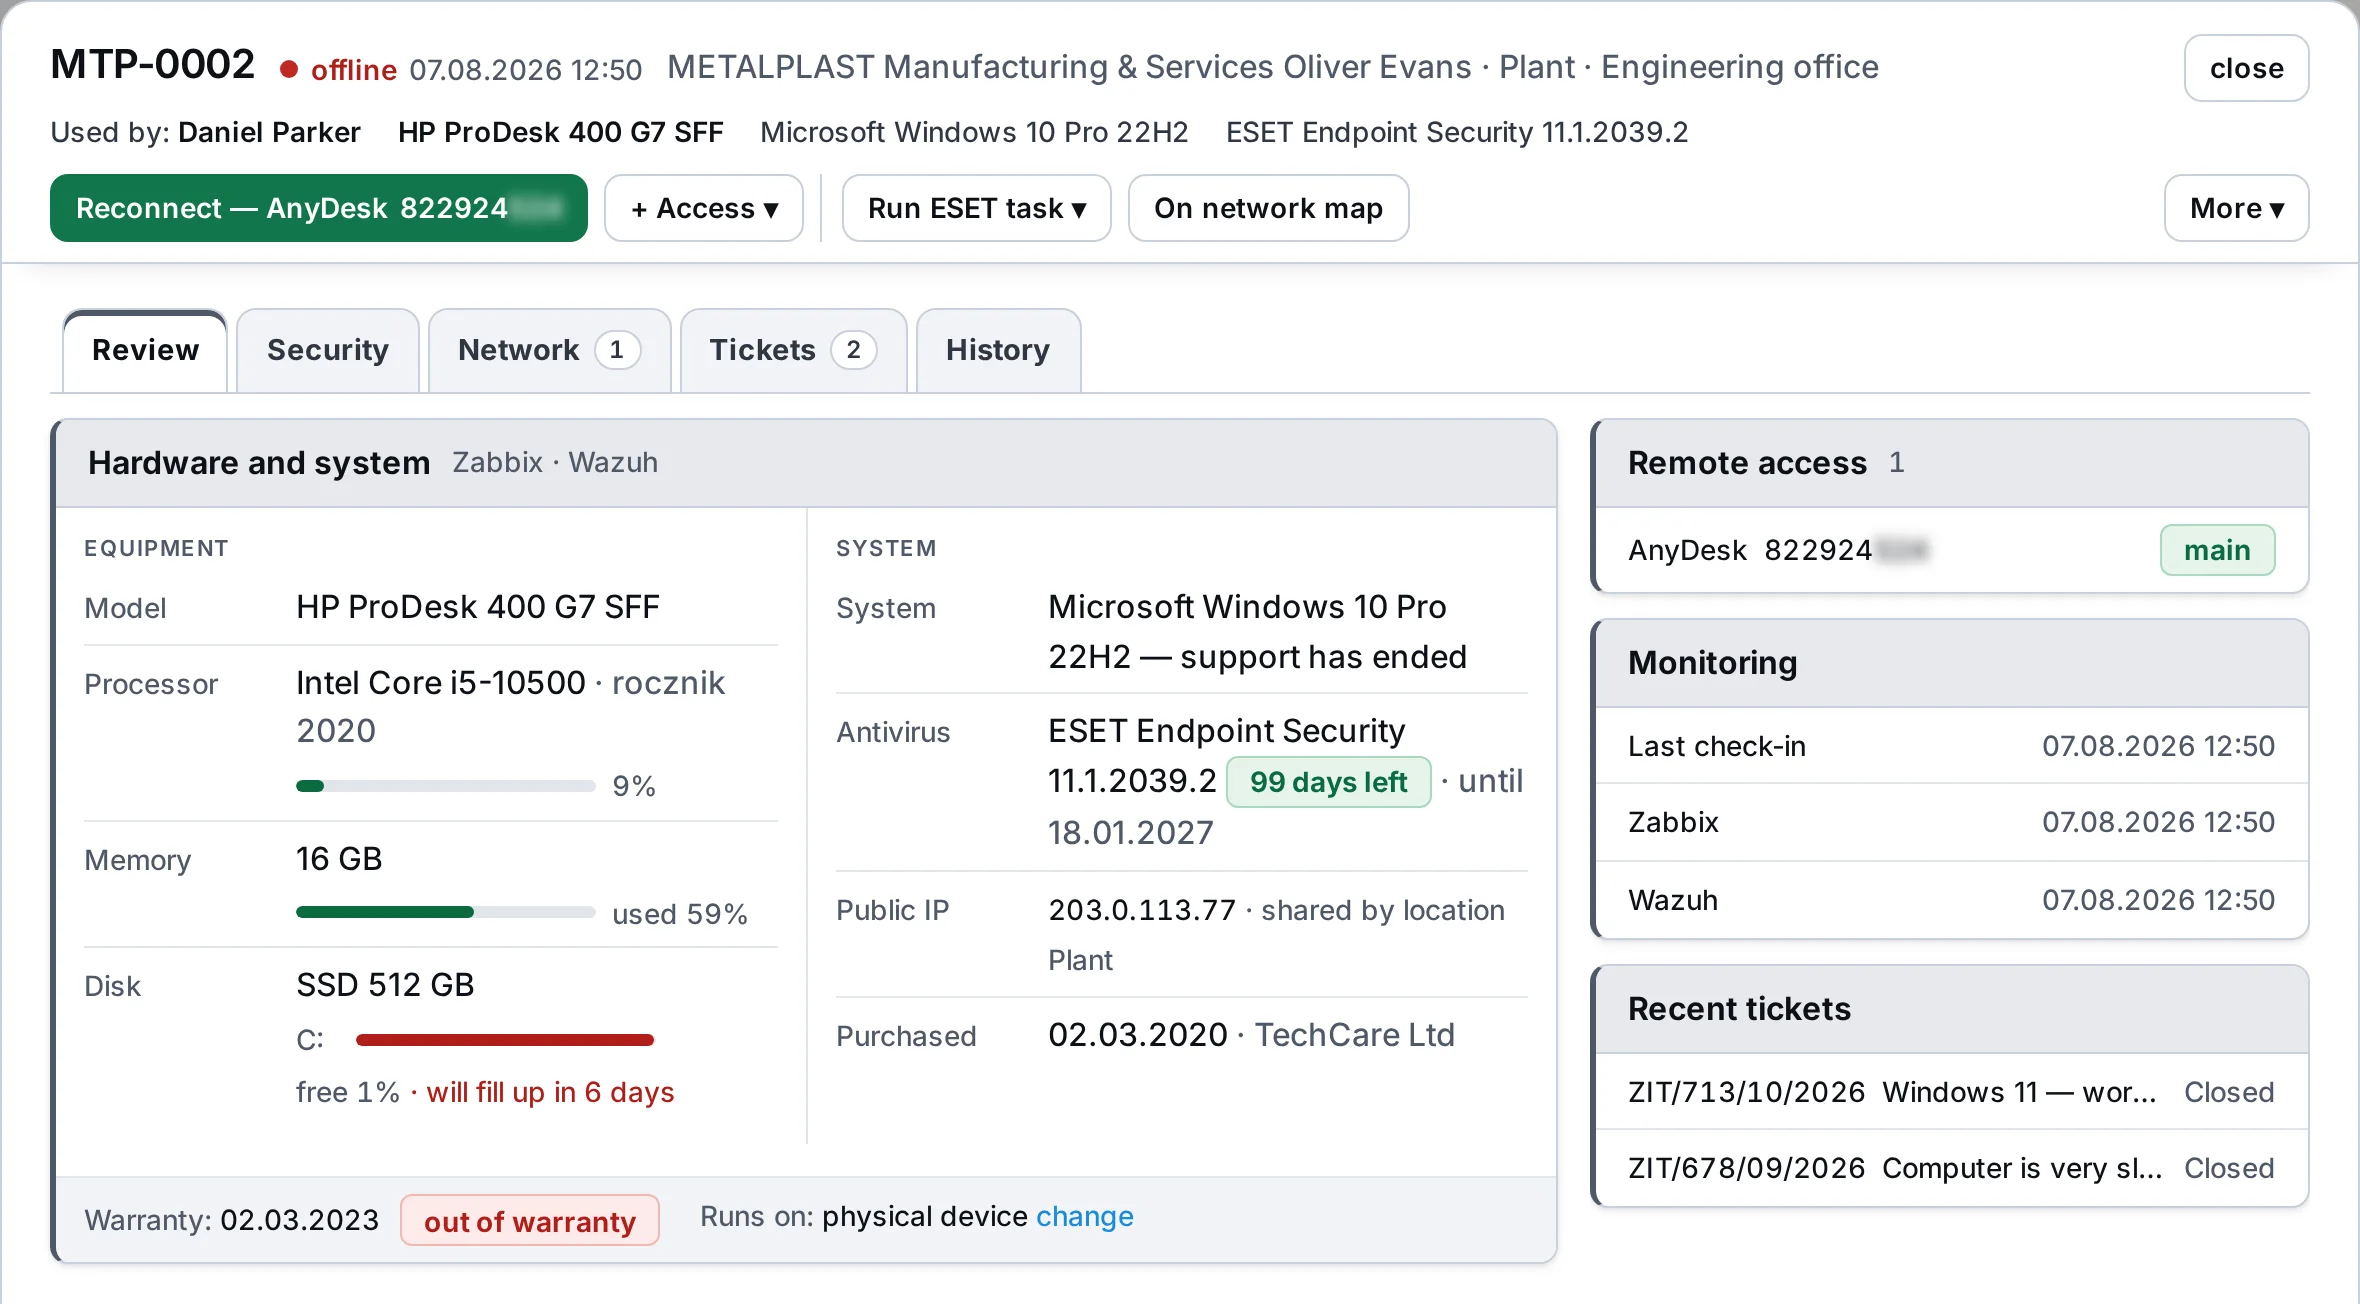Open the + Access dropdown
Viewport: 2360px width, 1304px height.
(x=704, y=208)
